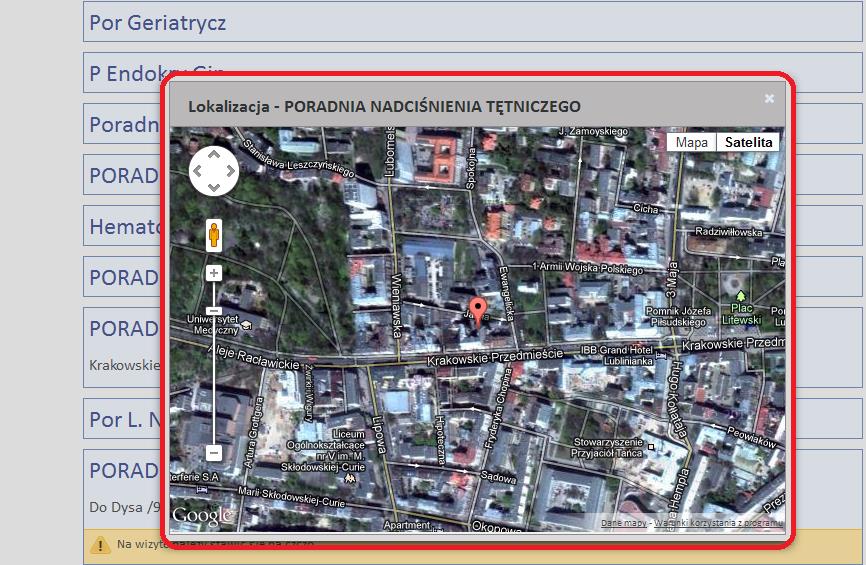Click the Hugo Kołłątaja street label
The image size is (866, 565).
pos(678,400)
